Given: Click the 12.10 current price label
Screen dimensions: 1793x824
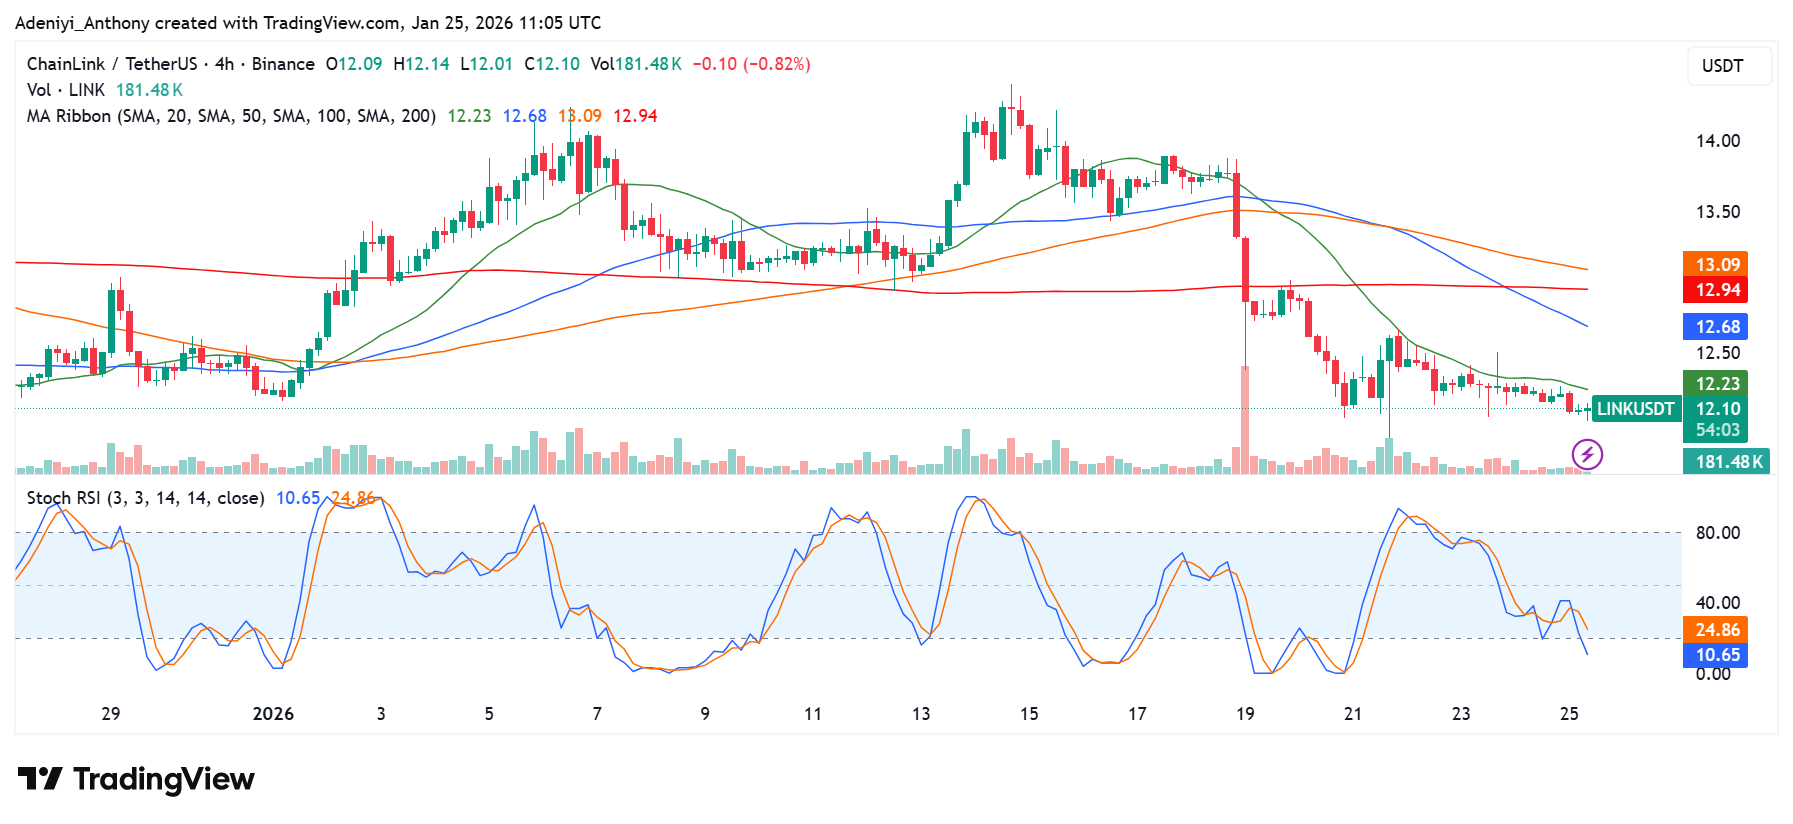Looking at the screenshot, I should point(1717,409).
